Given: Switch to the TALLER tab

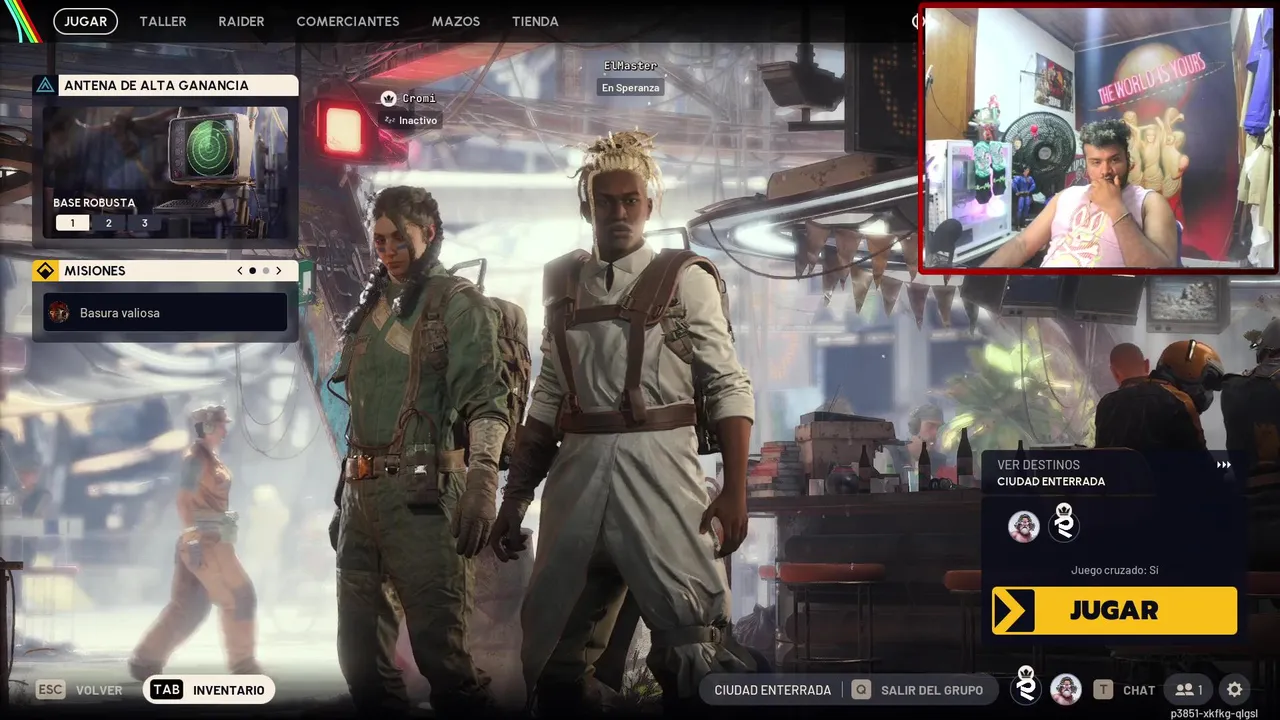Looking at the screenshot, I should point(163,21).
